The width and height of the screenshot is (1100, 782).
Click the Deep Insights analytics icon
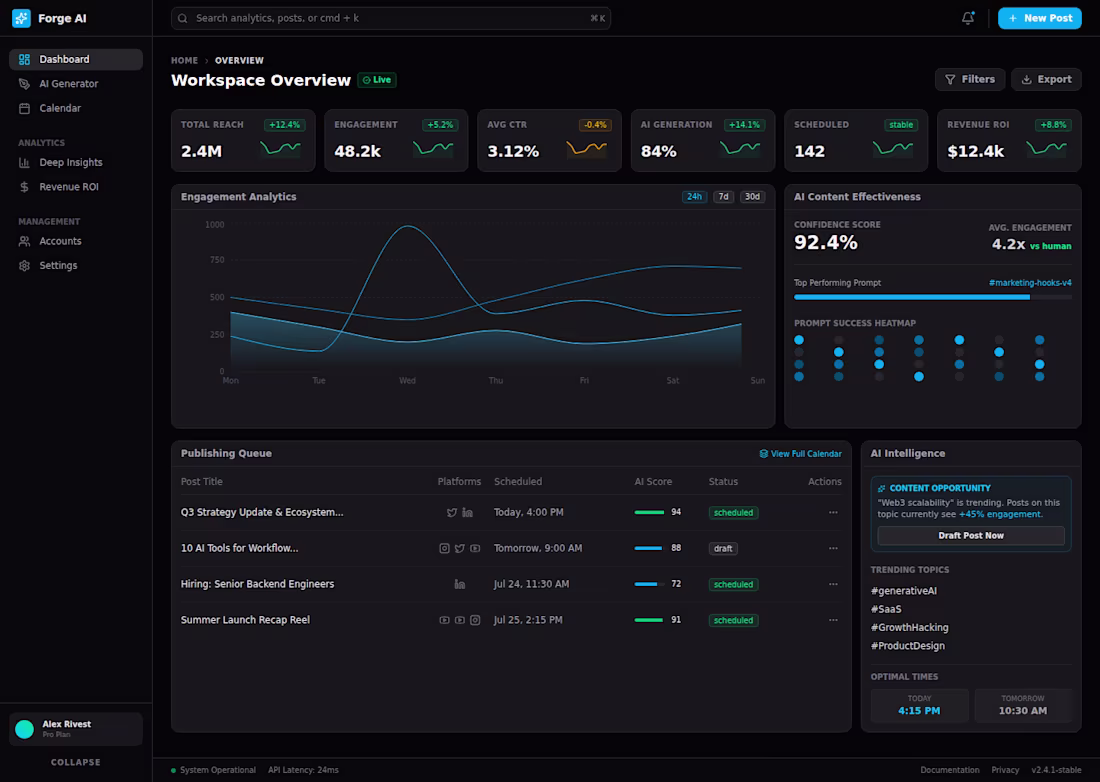tap(22, 162)
